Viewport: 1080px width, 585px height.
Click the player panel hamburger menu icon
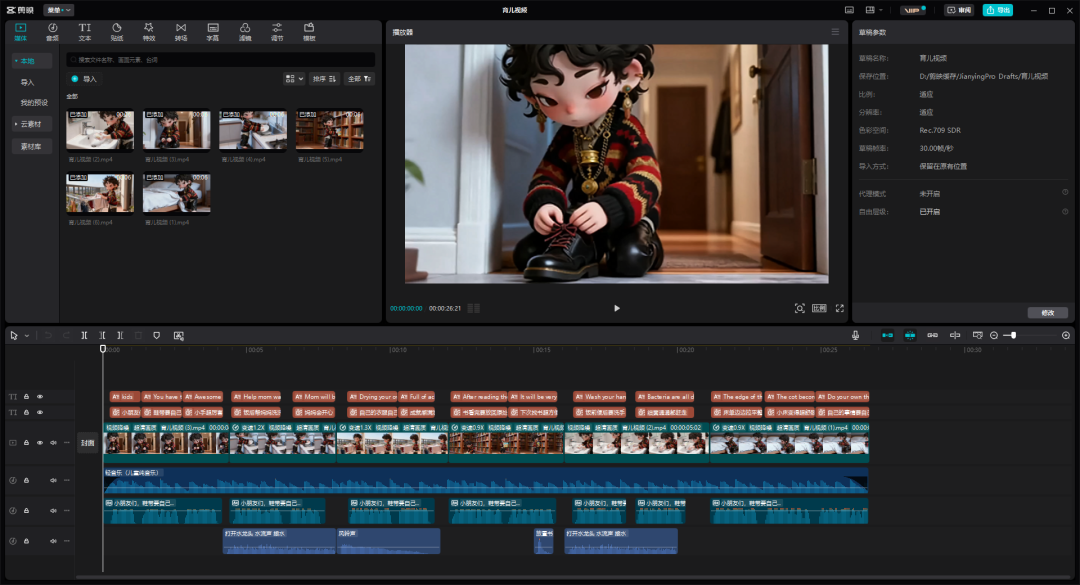tap(835, 32)
